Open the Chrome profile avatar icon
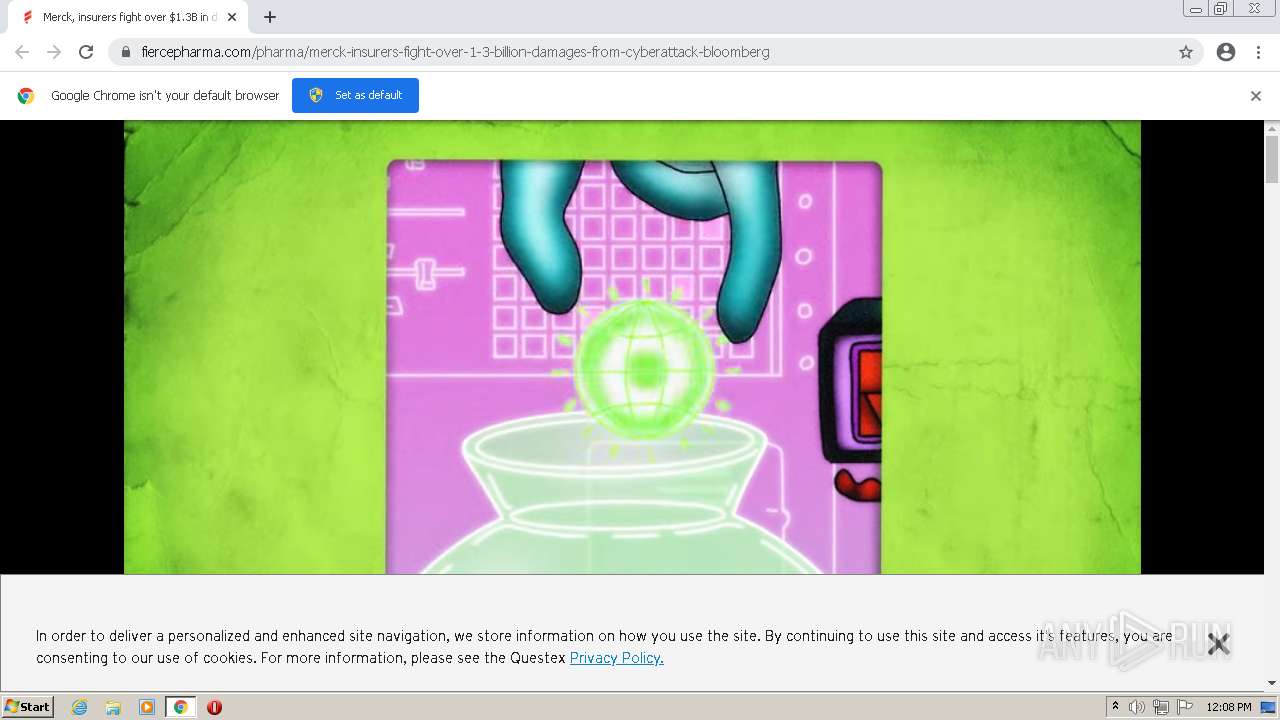1280x720 pixels. pos(1226,52)
